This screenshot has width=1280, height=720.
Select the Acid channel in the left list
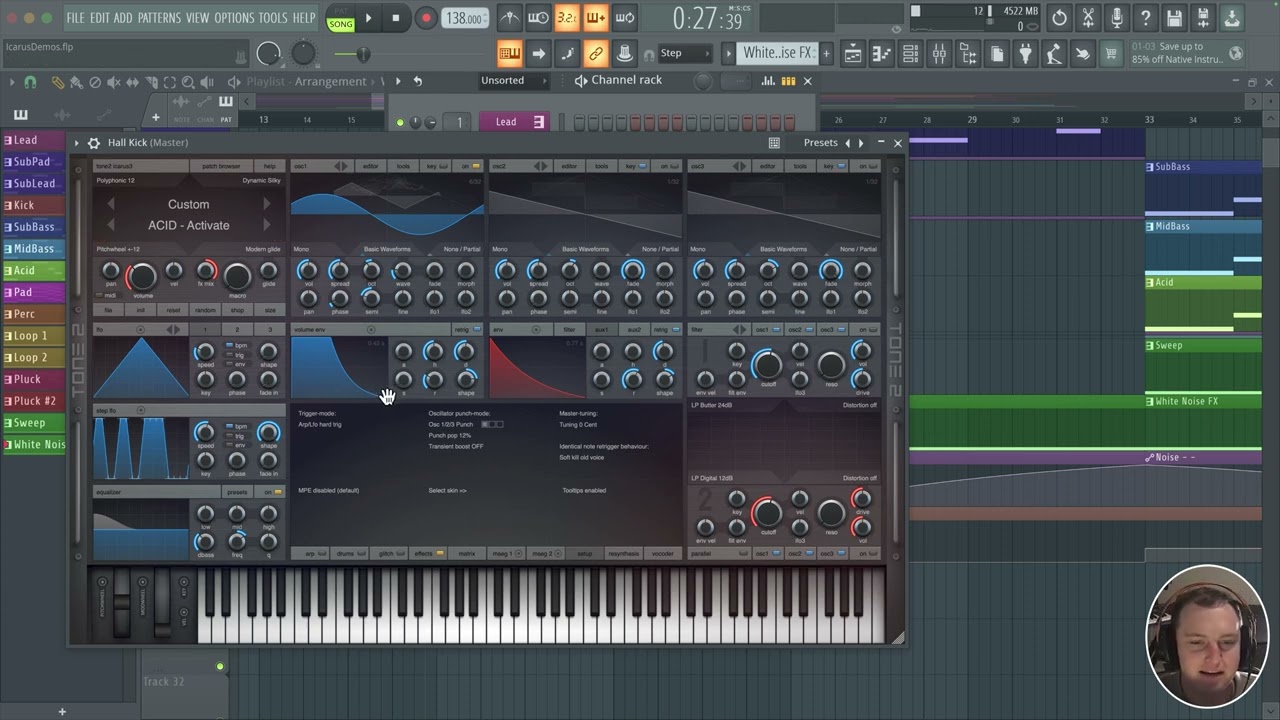point(34,270)
